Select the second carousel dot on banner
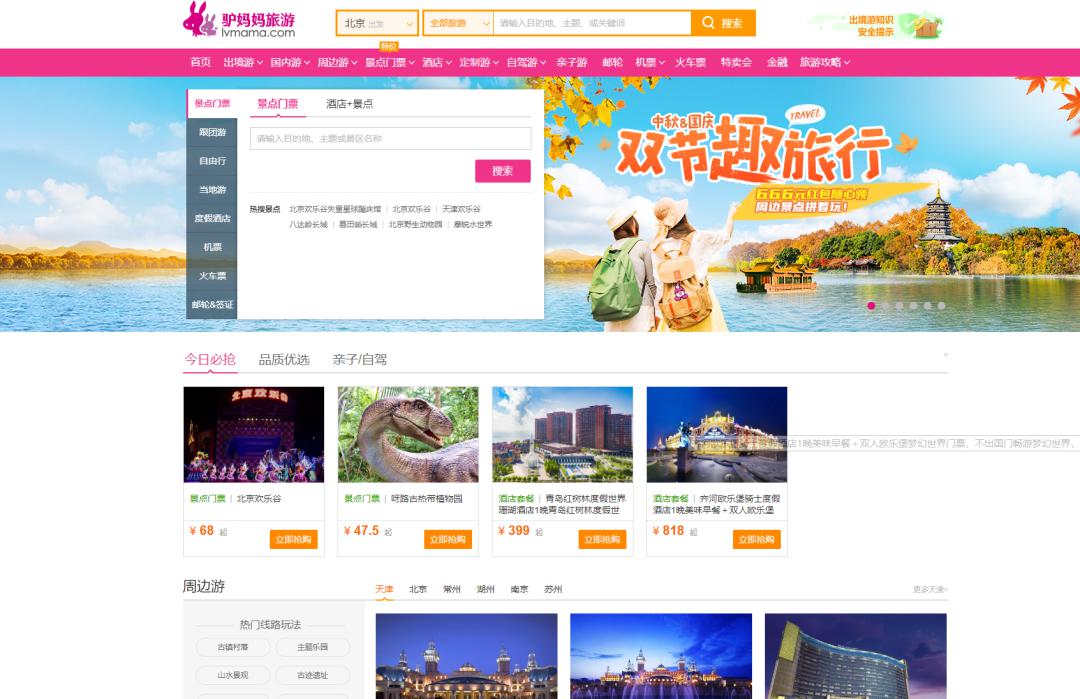 [x=885, y=306]
